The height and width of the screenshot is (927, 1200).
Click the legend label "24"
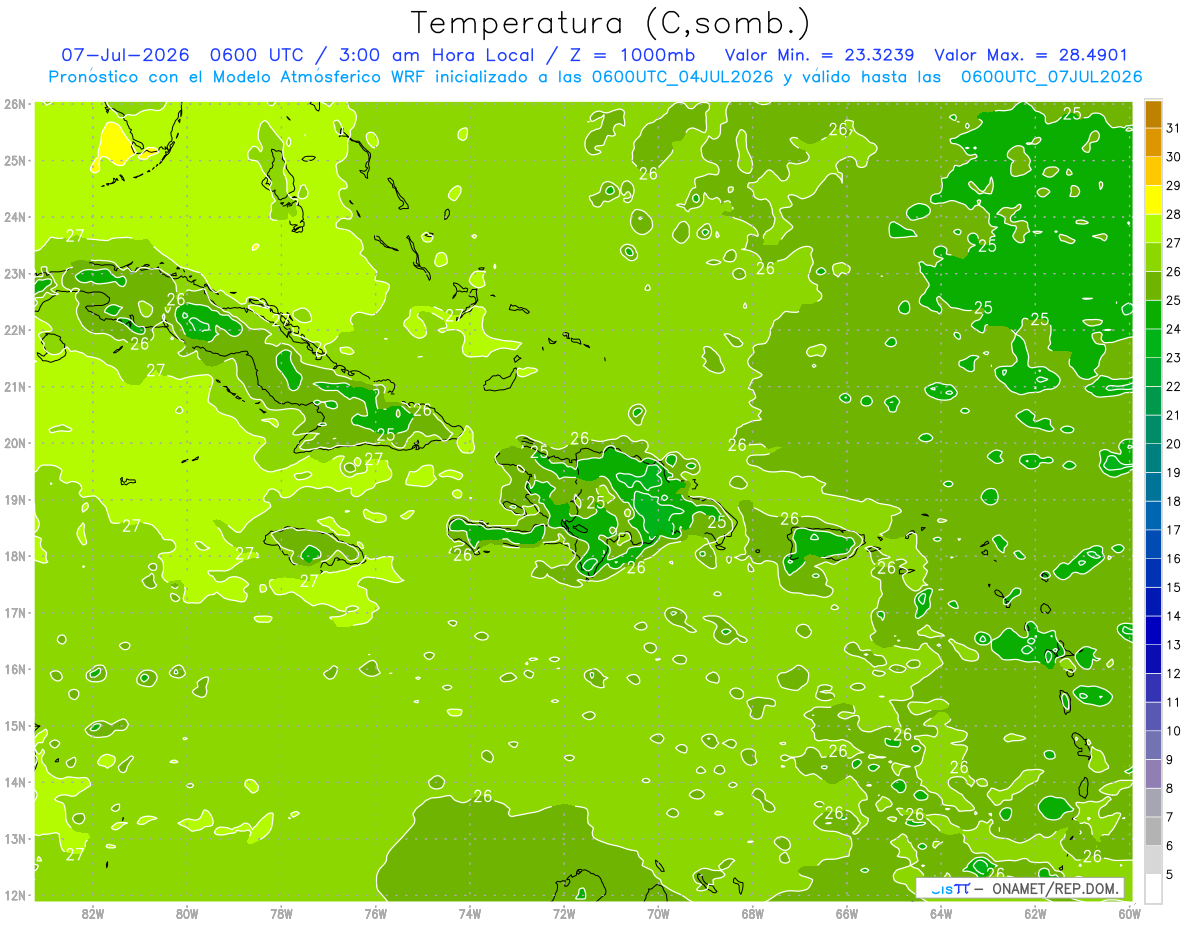click(x=1173, y=329)
